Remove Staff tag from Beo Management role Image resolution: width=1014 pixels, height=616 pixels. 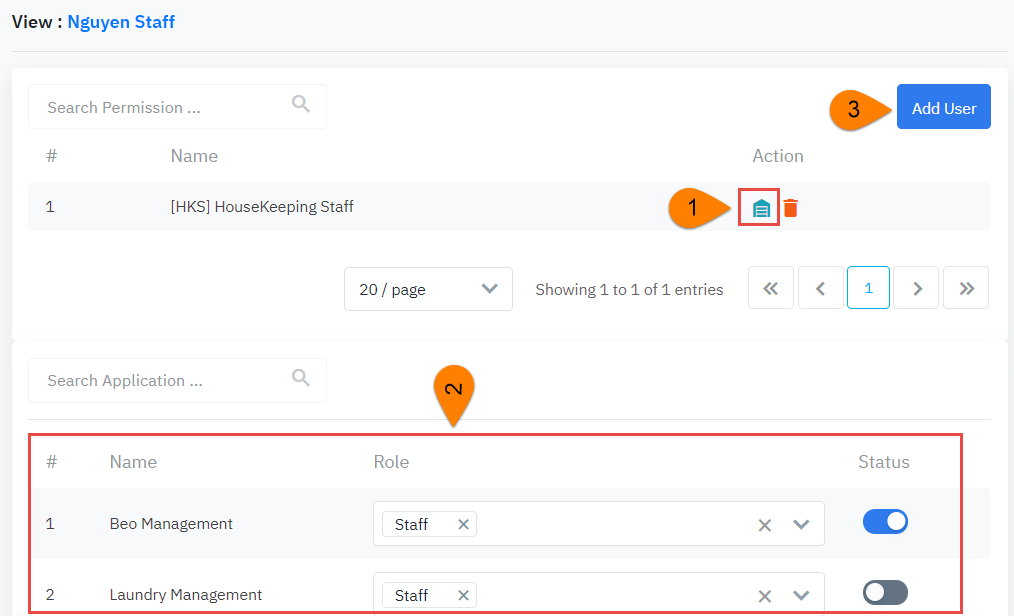(x=463, y=524)
